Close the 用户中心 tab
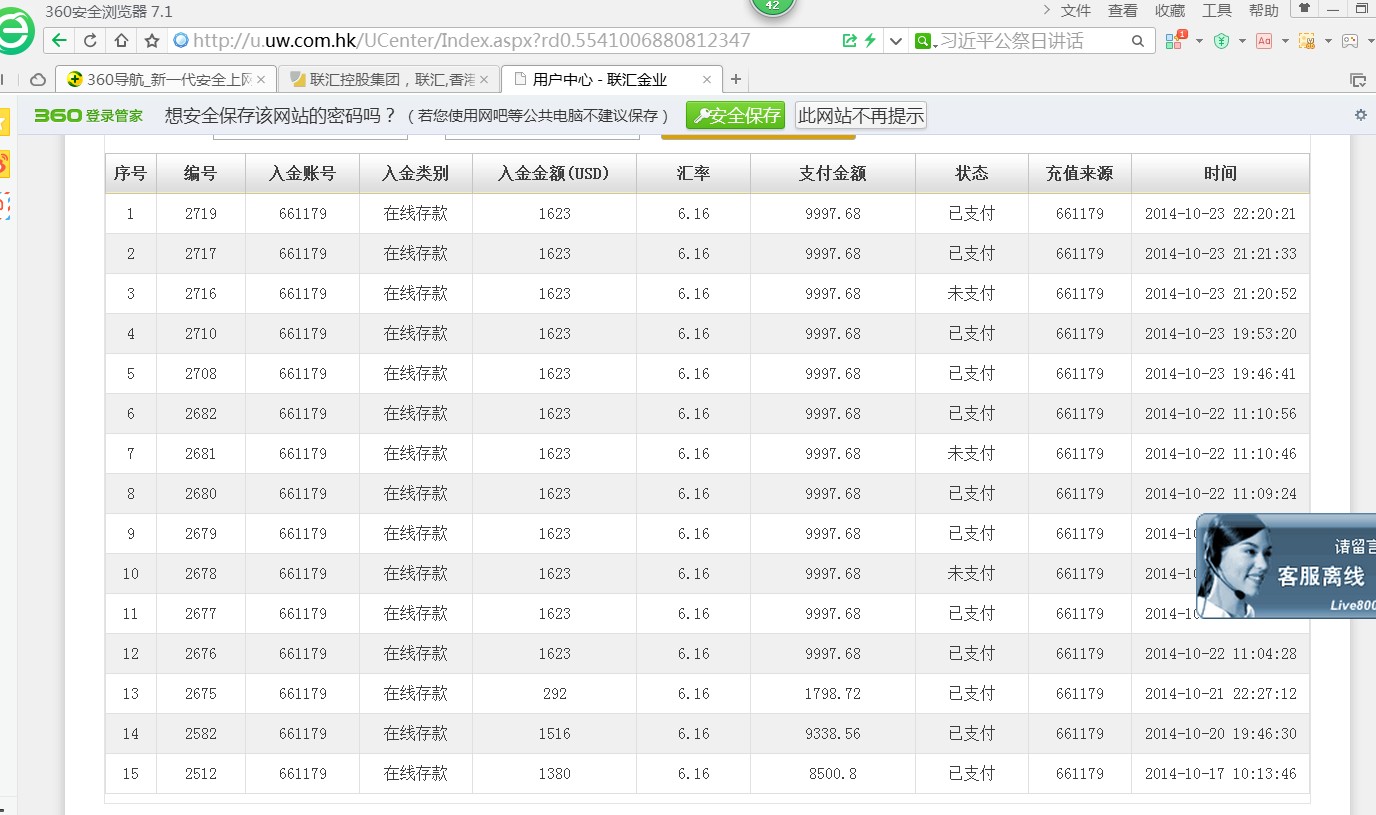Image resolution: width=1376 pixels, height=815 pixels. coord(707,79)
